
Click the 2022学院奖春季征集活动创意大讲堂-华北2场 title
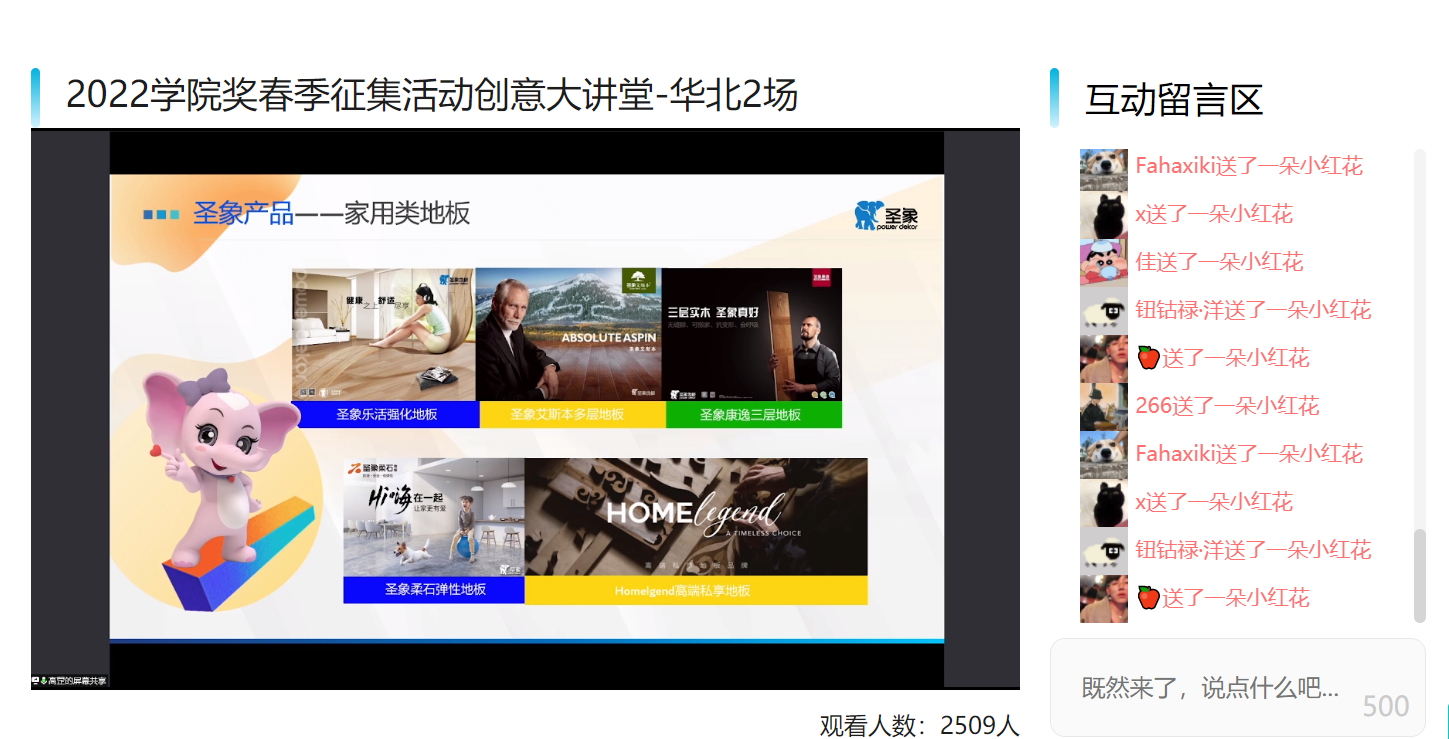[432, 96]
